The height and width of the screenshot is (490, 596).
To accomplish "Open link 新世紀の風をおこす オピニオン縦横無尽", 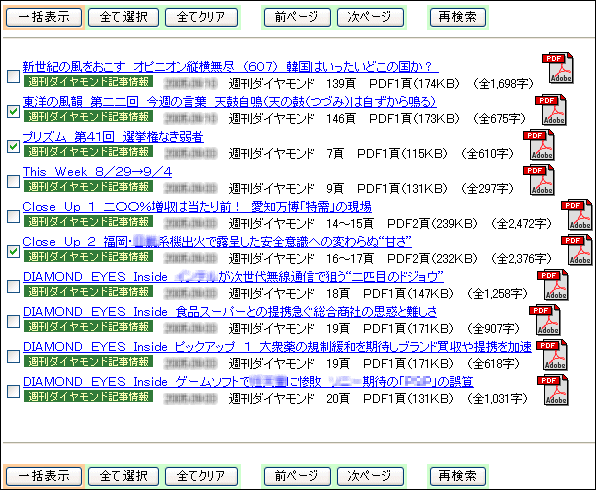I will (230, 67).
